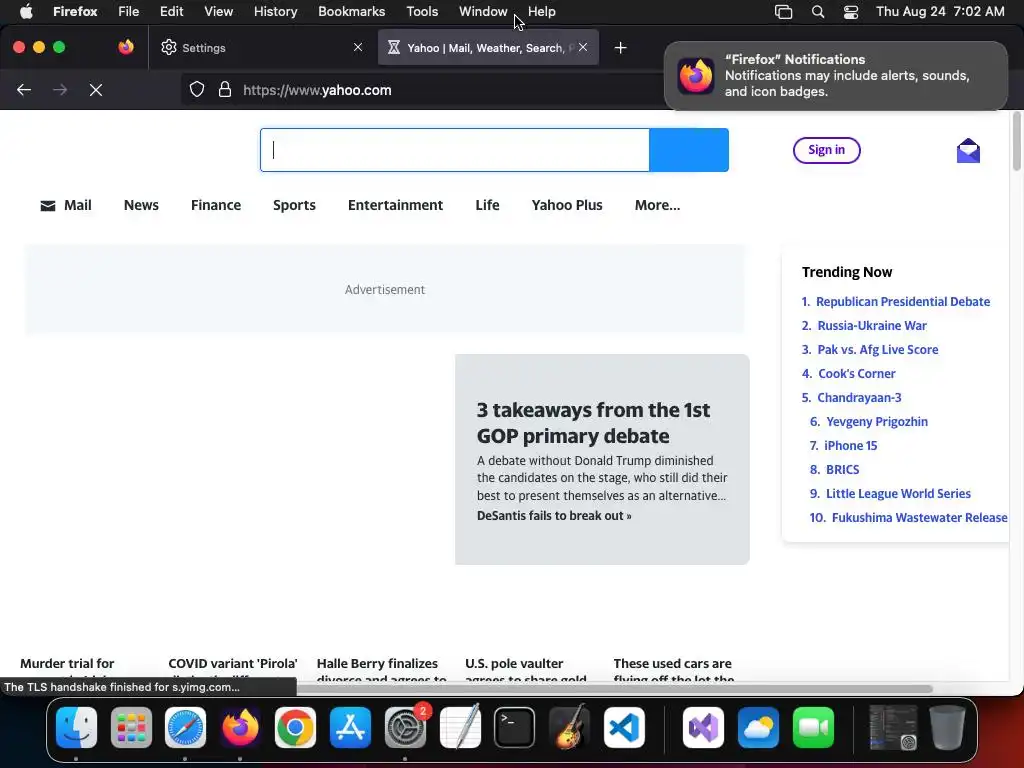The width and height of the screenshot is (1024, 768).
Task: Open the Yahoo Plus navigation link
Action: [x=567, y=205]
